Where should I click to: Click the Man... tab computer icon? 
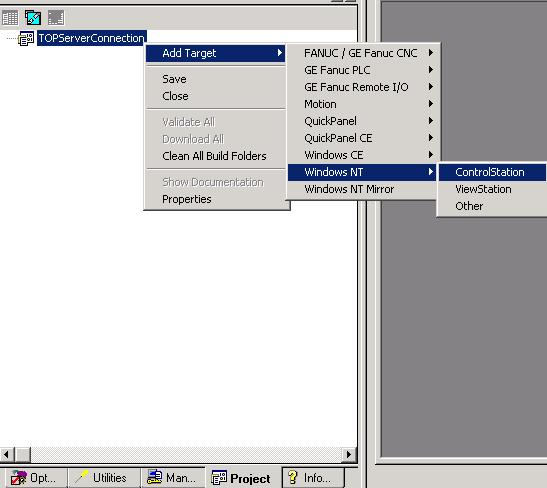pyautogui.click(x=155, y=477)
